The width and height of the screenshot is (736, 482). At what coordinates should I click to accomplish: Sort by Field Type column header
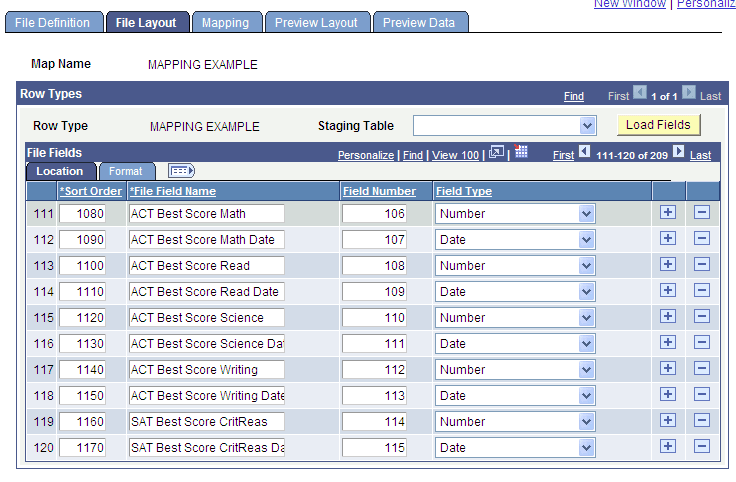tap(464, 191)
